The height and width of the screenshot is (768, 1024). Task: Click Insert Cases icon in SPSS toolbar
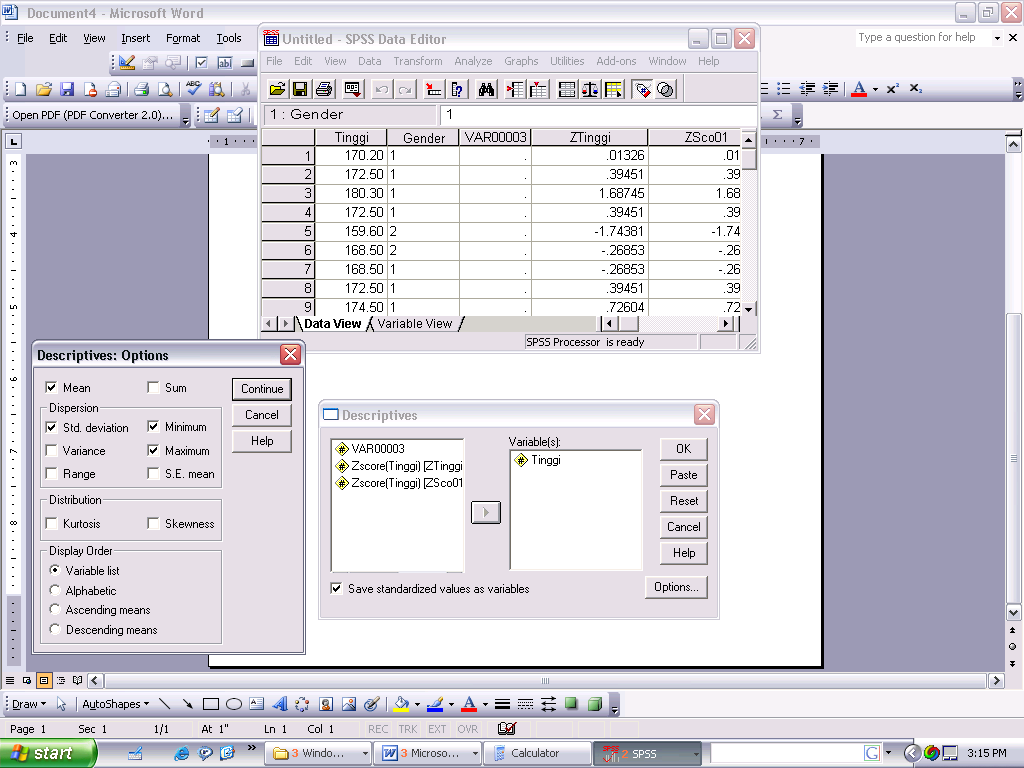(515, 89)
